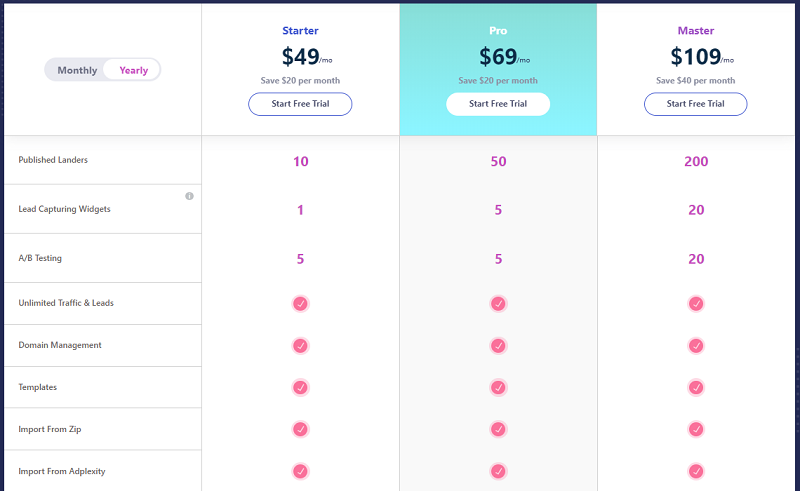800x491 pixels.
Task: Click Pro checkmark for Import From Adplexity
Action: [498, 471]
